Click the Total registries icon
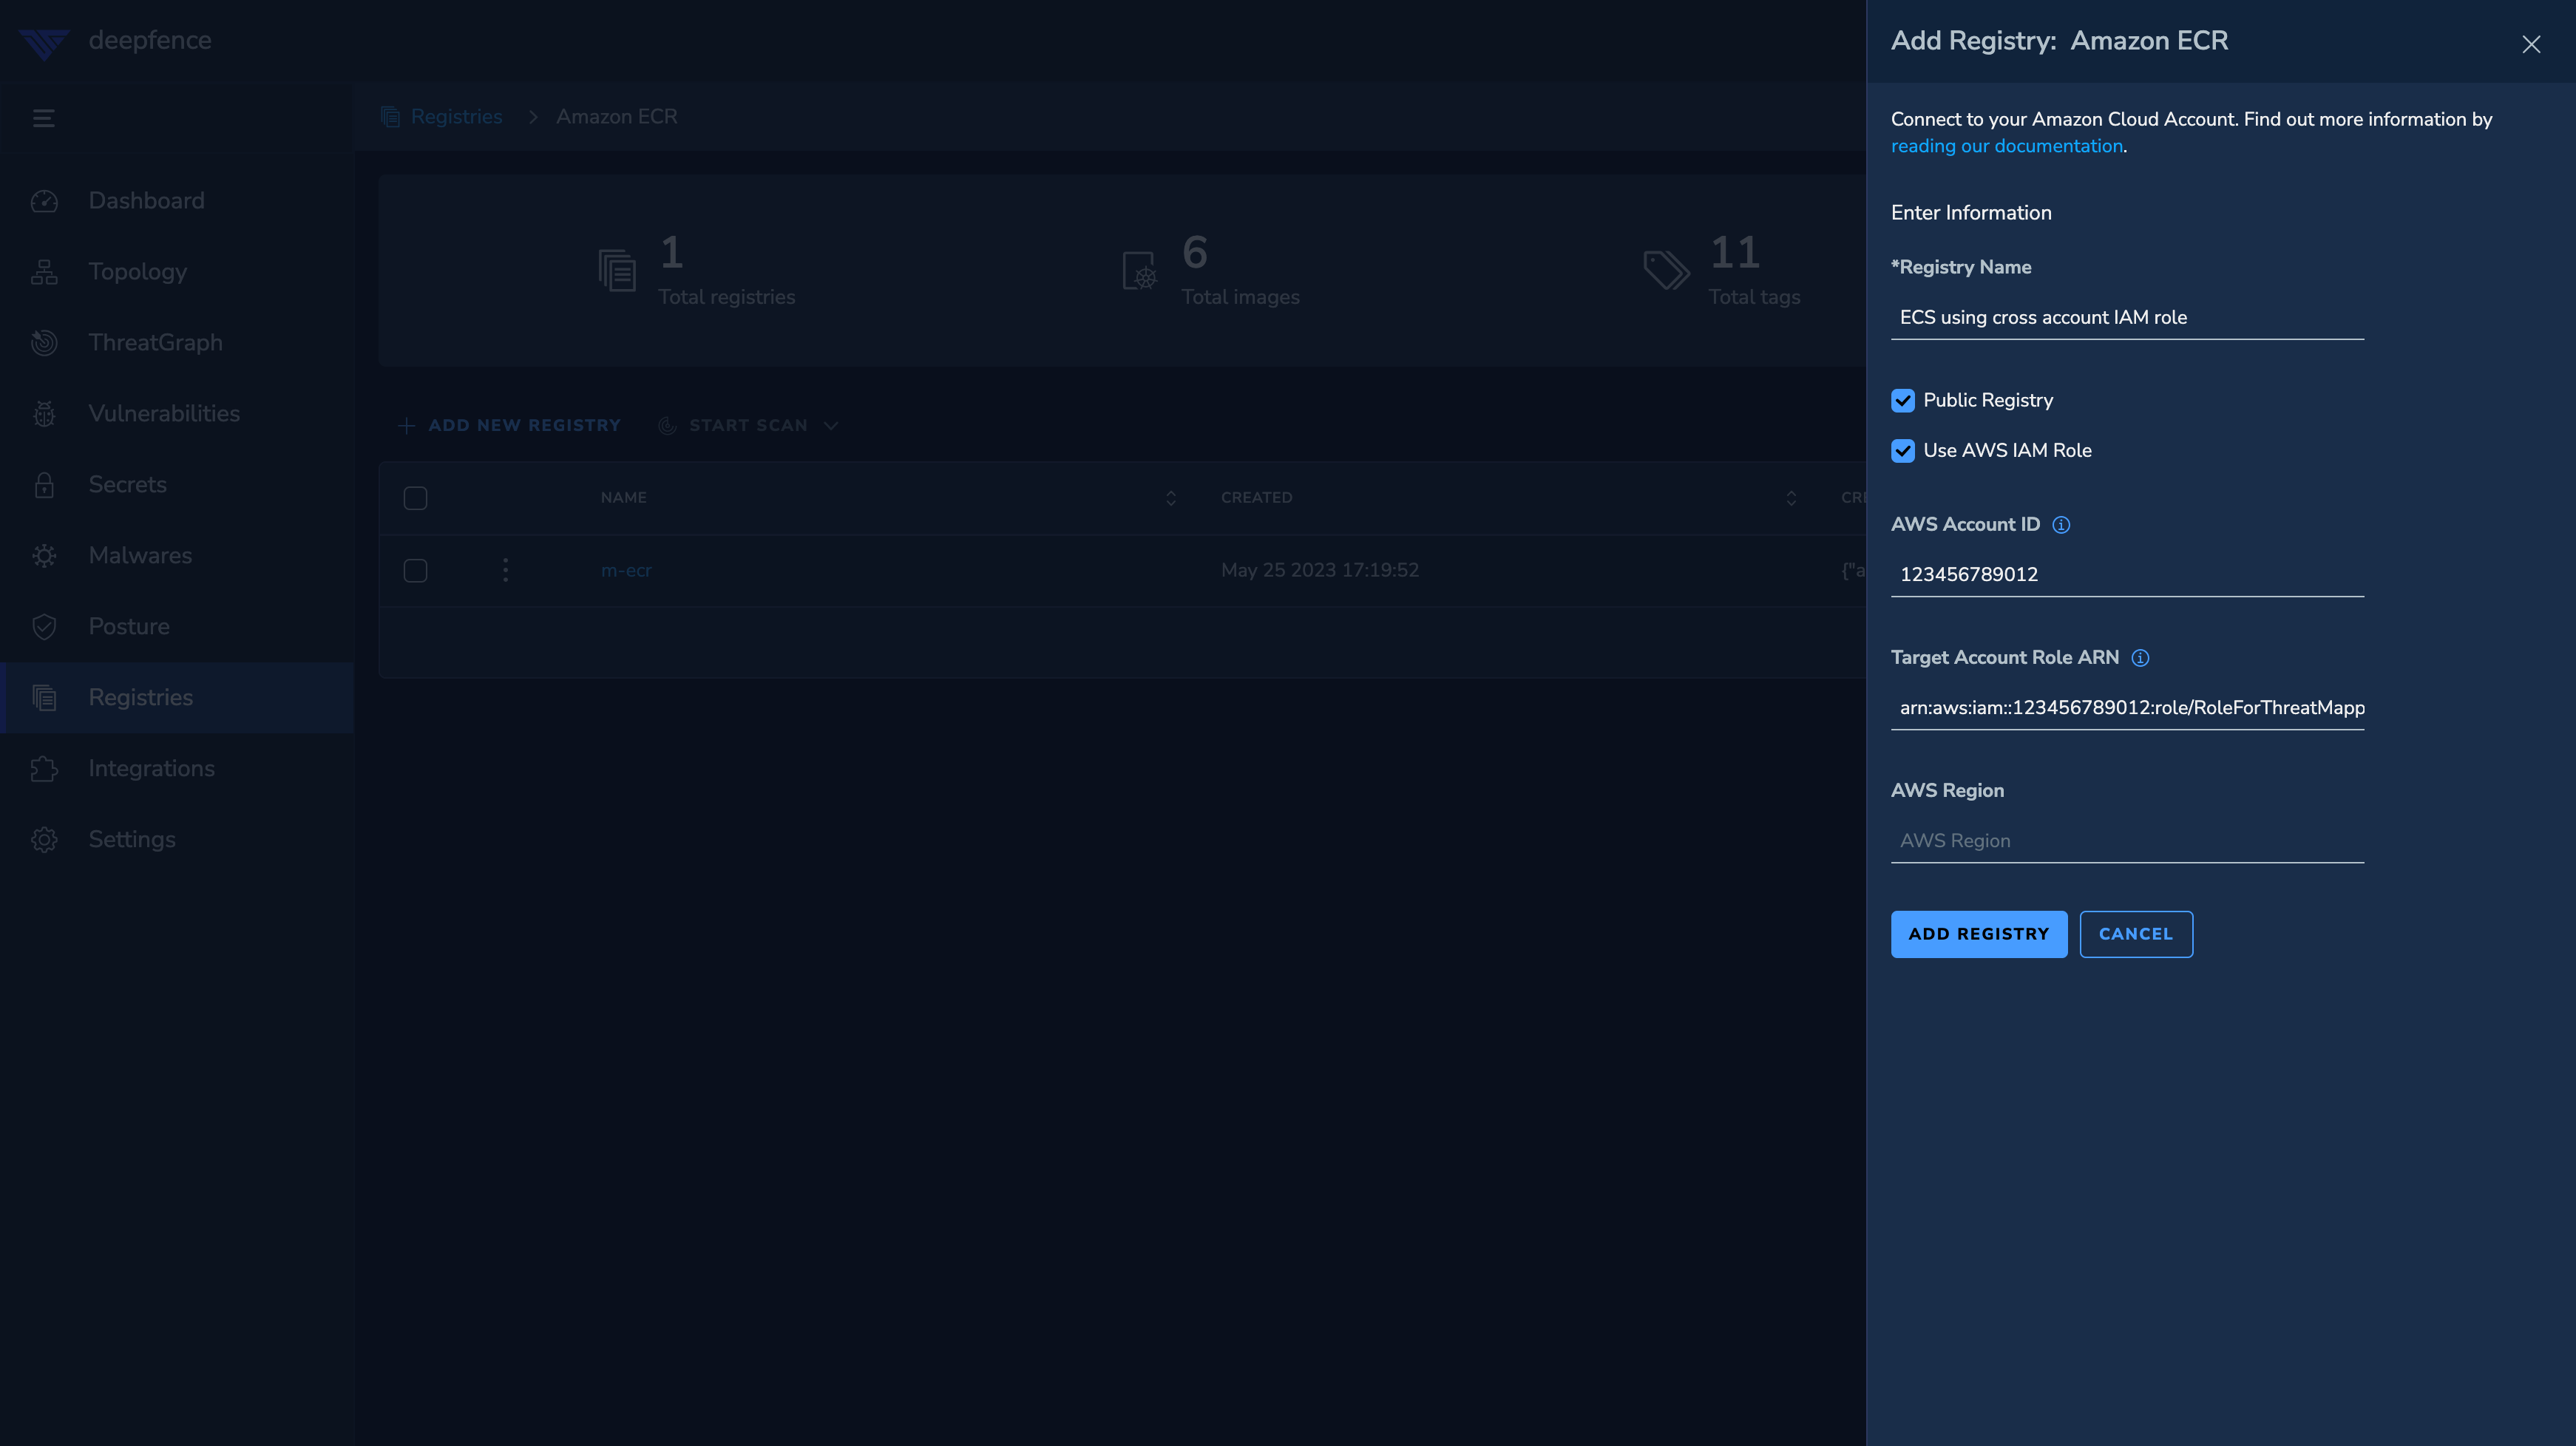The height and width of the screenshot is (1446, 2576). click(x=617, y=271)
